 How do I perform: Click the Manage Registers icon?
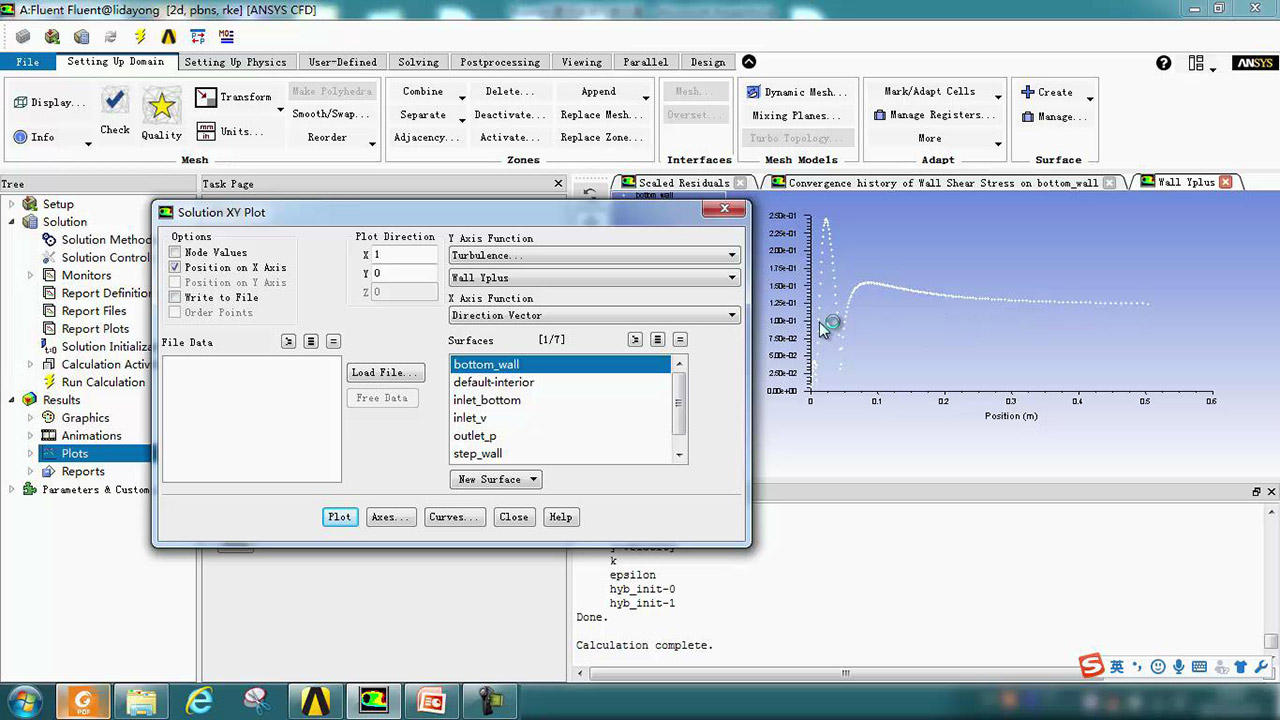tap(880, 115)
